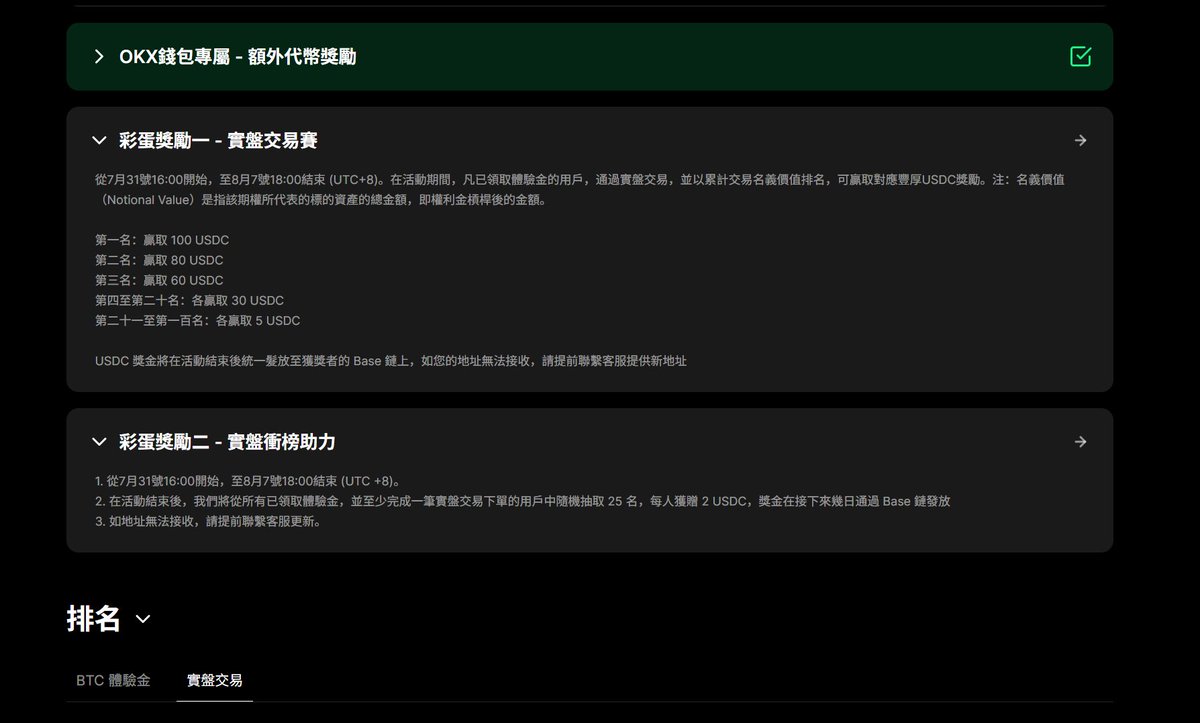Click the 排名 heading text
The image size is (1200, 723).
tap(94, 619)
